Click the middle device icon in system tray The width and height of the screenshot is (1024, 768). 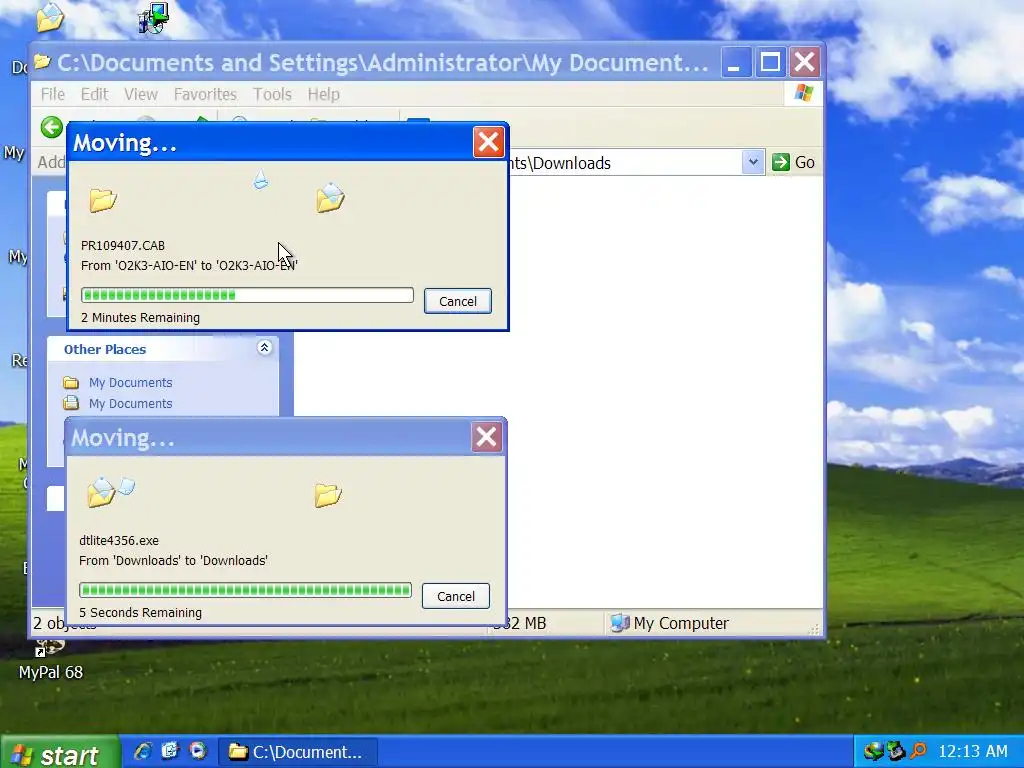pos(895,752)
